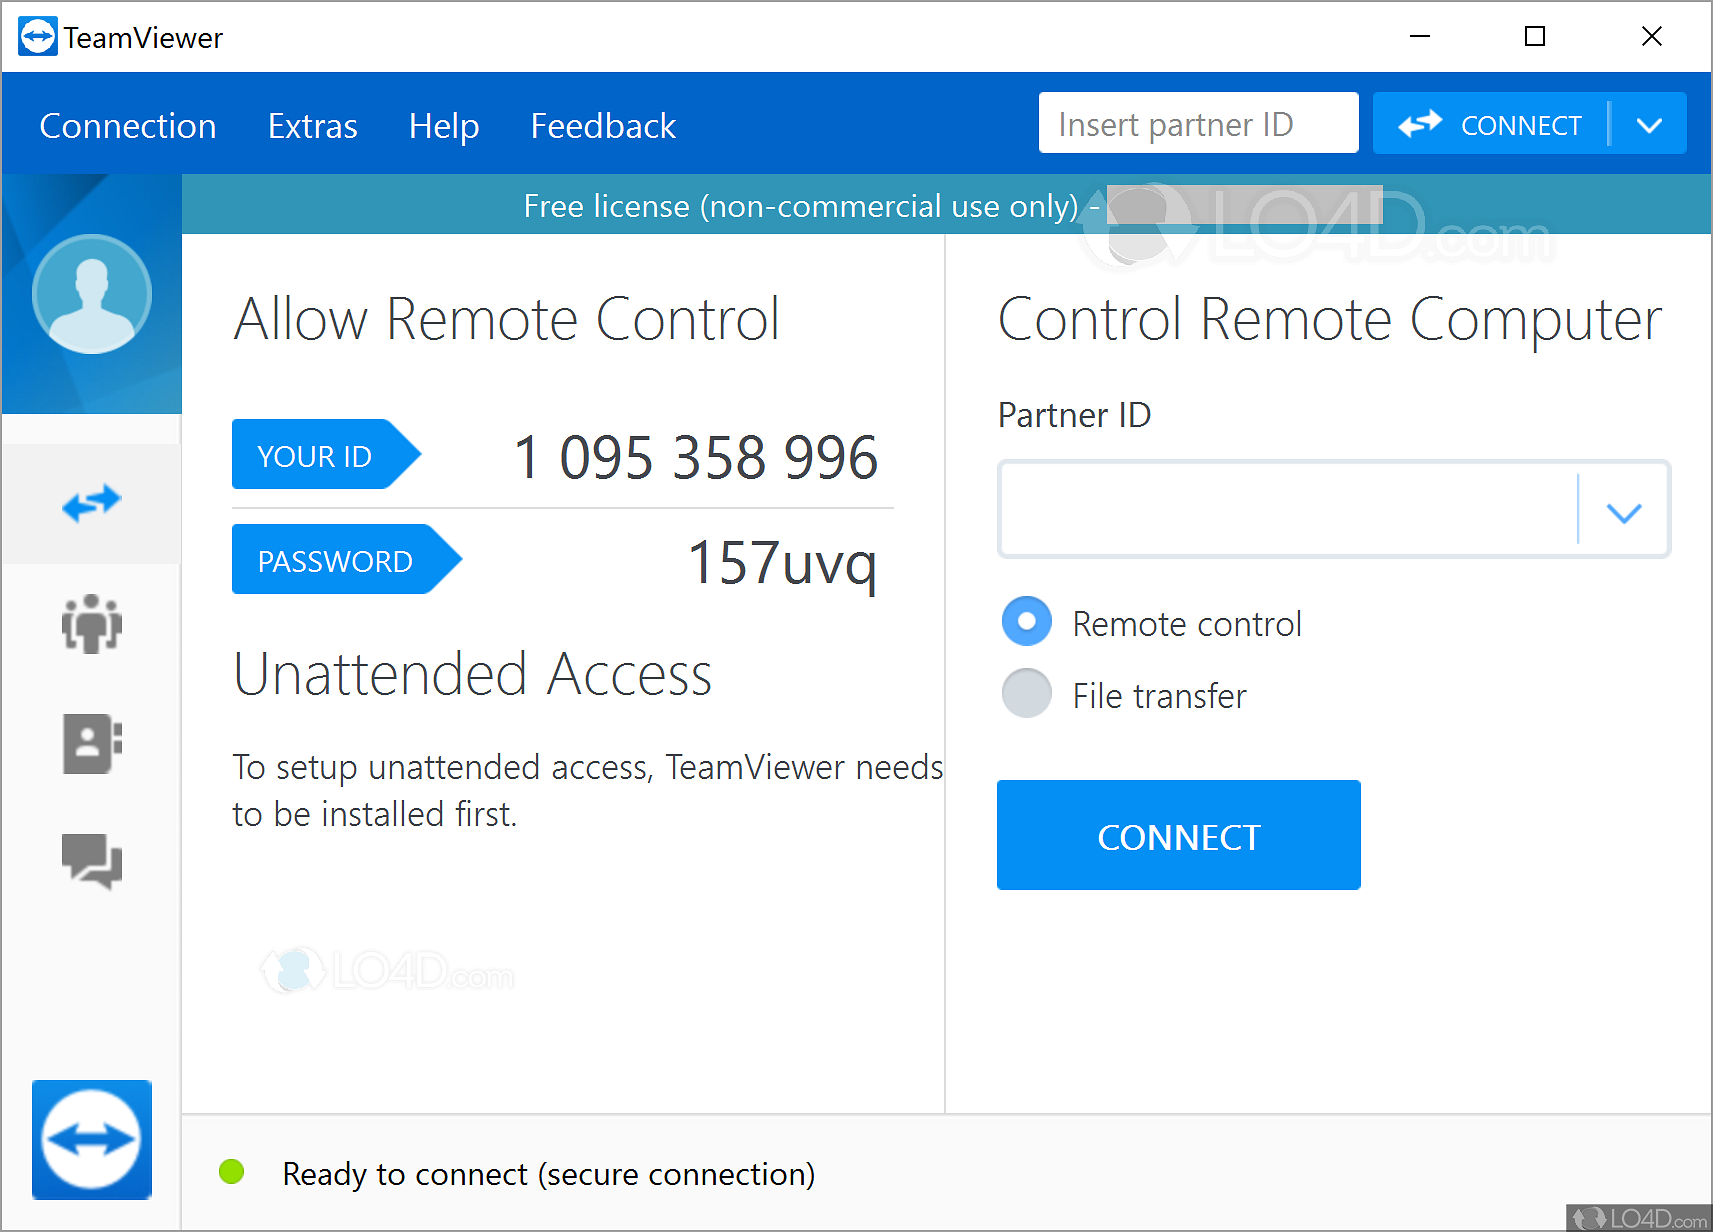Open the Remote Control sidebar tab
Viewport: 1713px width, 1232px height.
pyautogui.click(x=91, y=503)
